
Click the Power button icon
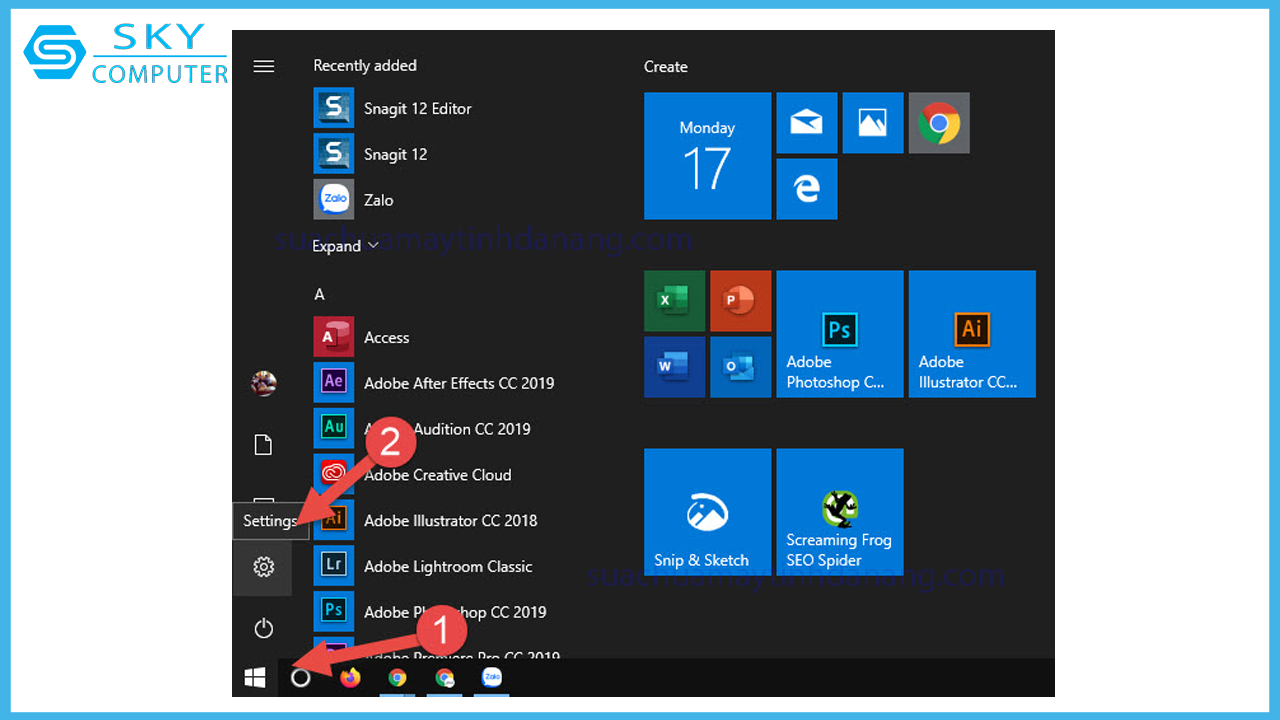point(263,628)
